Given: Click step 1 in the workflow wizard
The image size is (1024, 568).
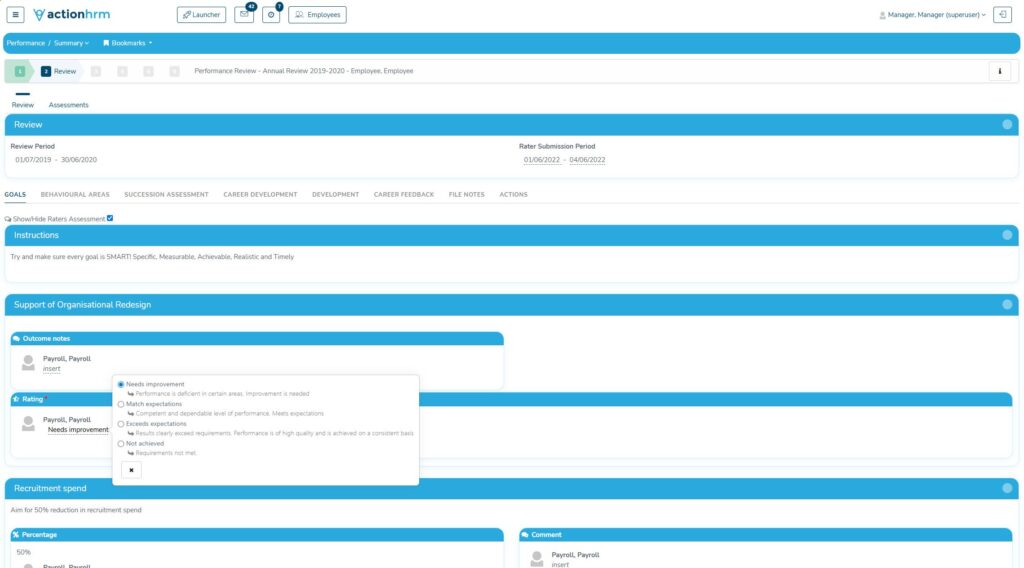Looking at the screenshot, I should point(20,71).
